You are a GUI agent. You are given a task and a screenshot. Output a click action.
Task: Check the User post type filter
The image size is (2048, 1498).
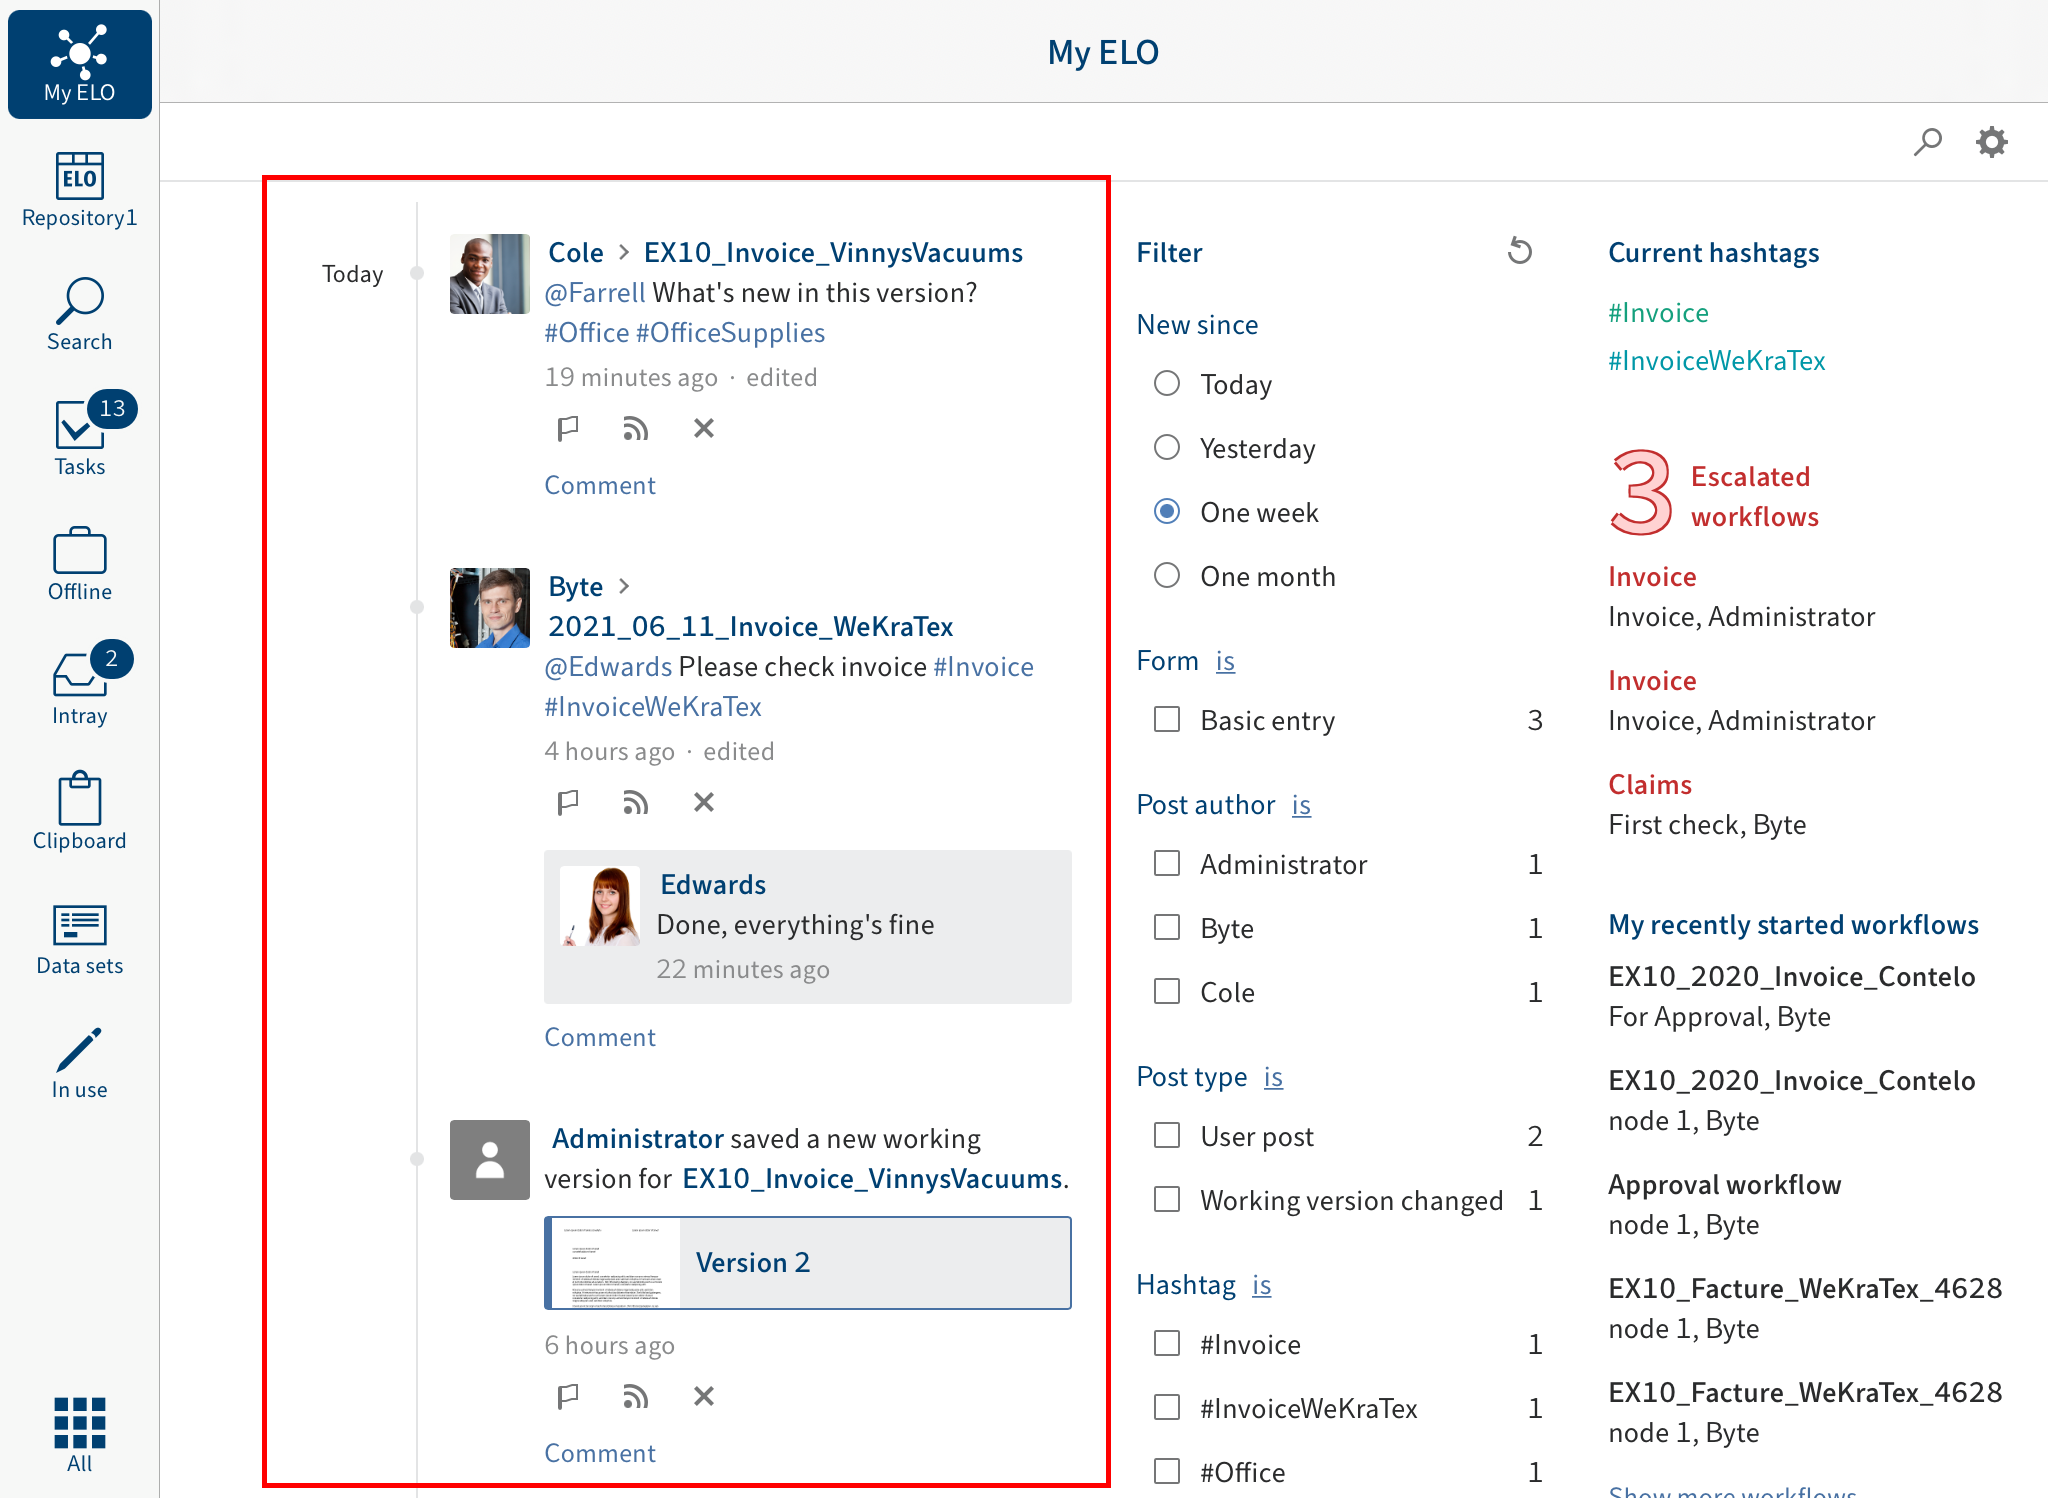(1167, 1136)
